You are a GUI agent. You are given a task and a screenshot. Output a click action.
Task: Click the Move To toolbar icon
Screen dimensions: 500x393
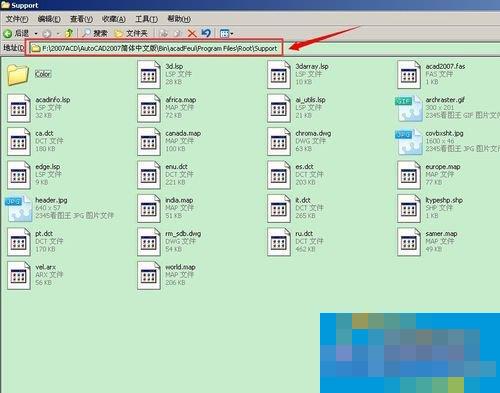click(x=163, y=33)
